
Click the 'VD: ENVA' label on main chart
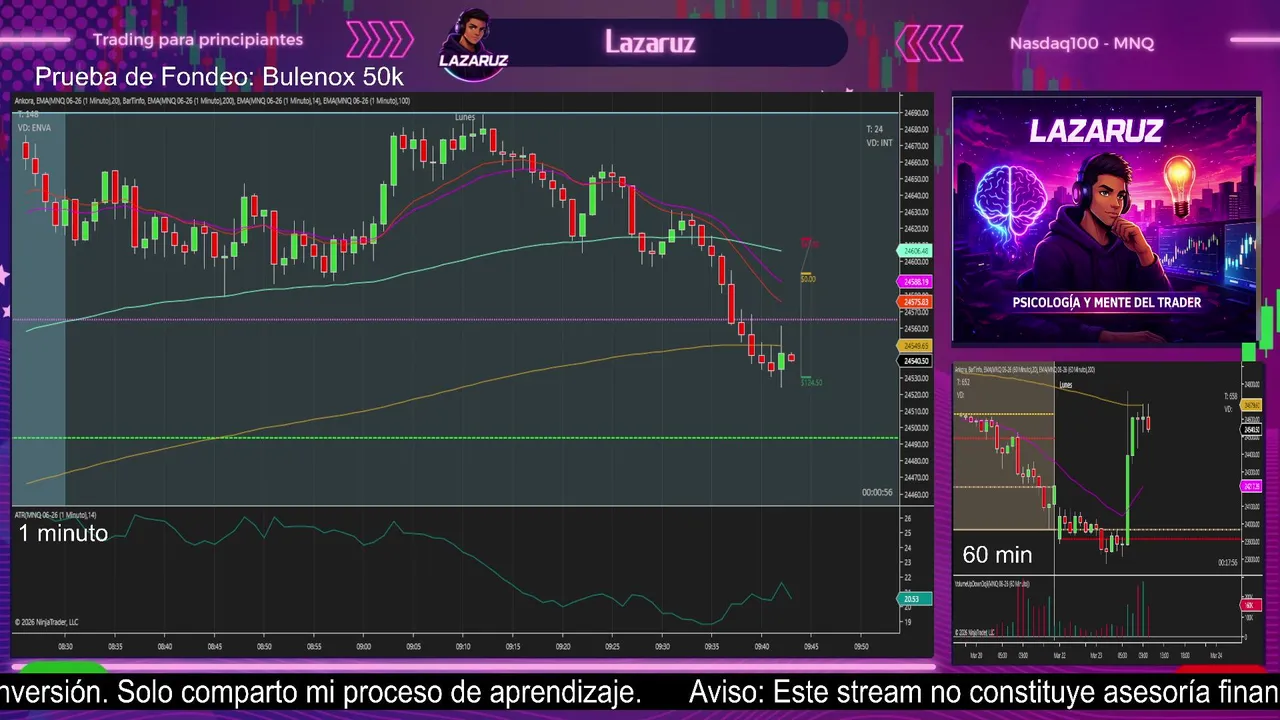point(34,128)
